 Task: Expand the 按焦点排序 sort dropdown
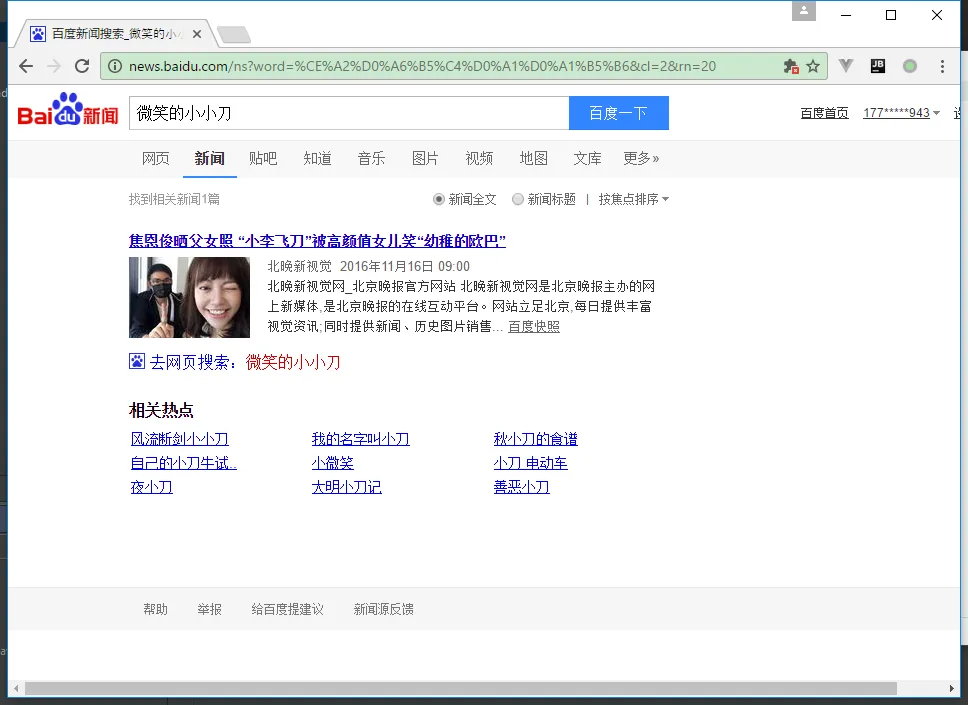(x=633, y=199)
